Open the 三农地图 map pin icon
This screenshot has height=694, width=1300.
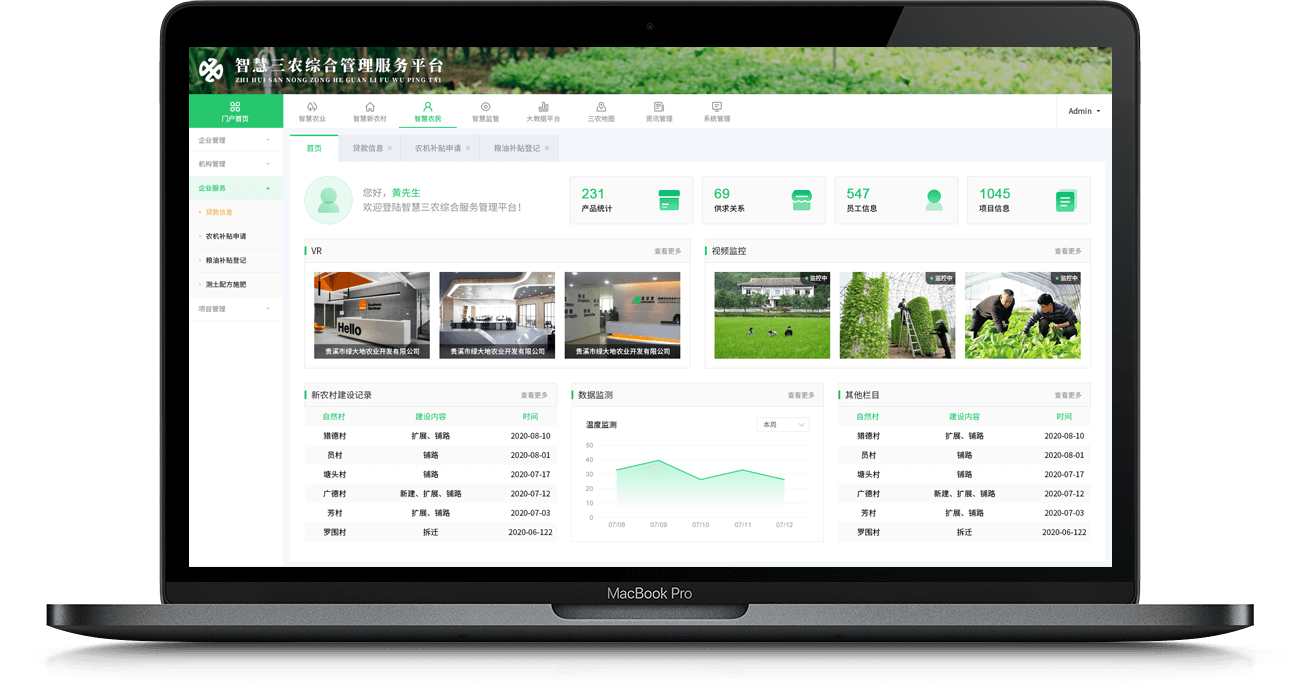(601, 107)
